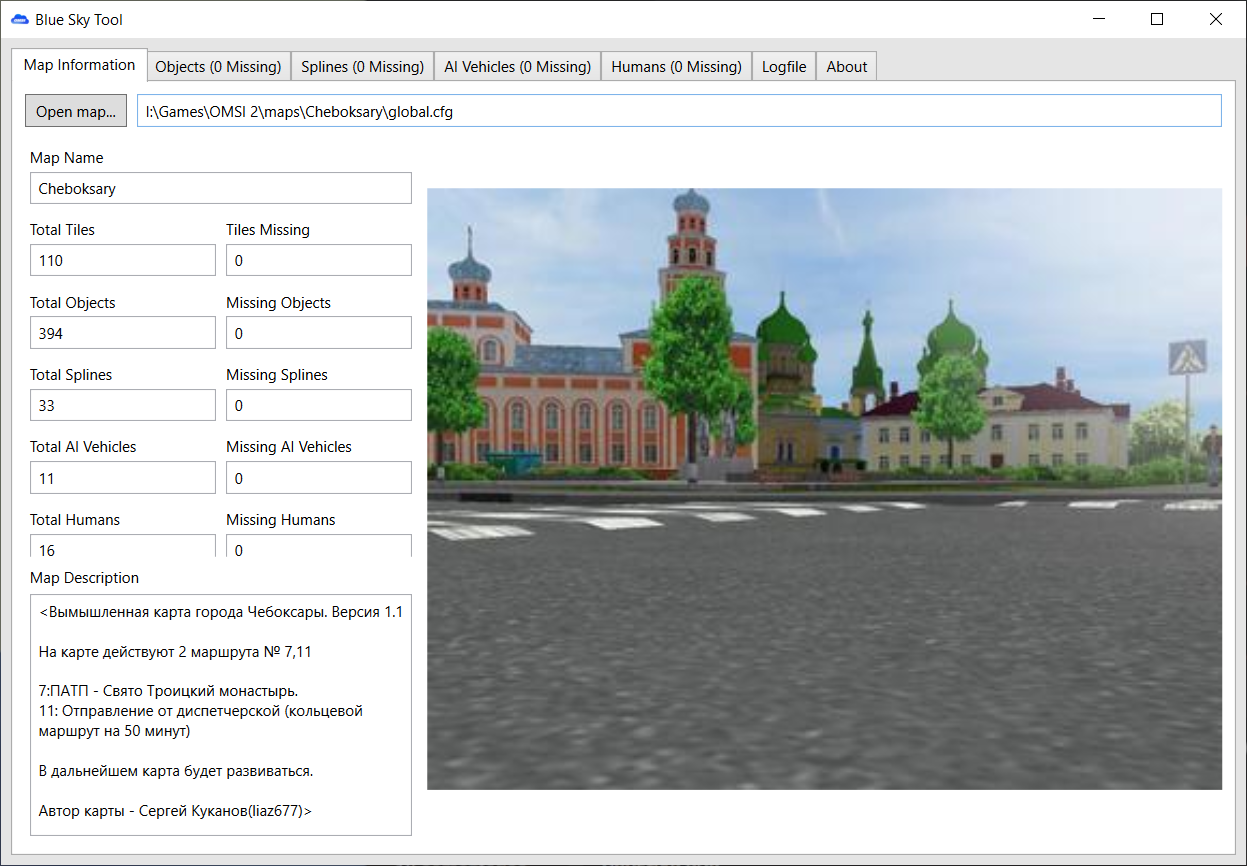1247x866 pixels.
Task: Click the Cheboksary map preview image
Action: [824, 489]
